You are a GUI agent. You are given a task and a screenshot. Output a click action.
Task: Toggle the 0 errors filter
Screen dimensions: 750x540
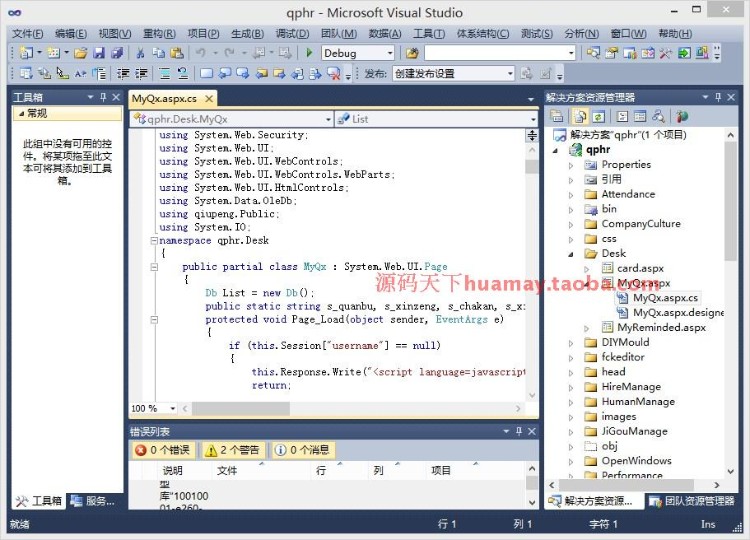[163, 450]
